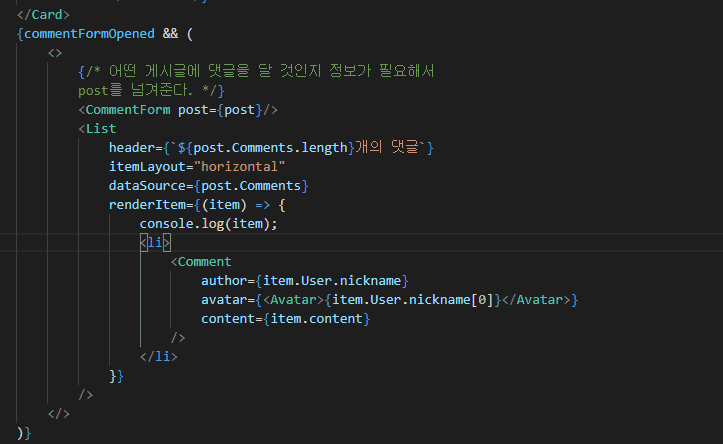The width and height of the screenshot is (723, 444).
Task: Click the CommentForm component tag
Action: tap(124, 110)
